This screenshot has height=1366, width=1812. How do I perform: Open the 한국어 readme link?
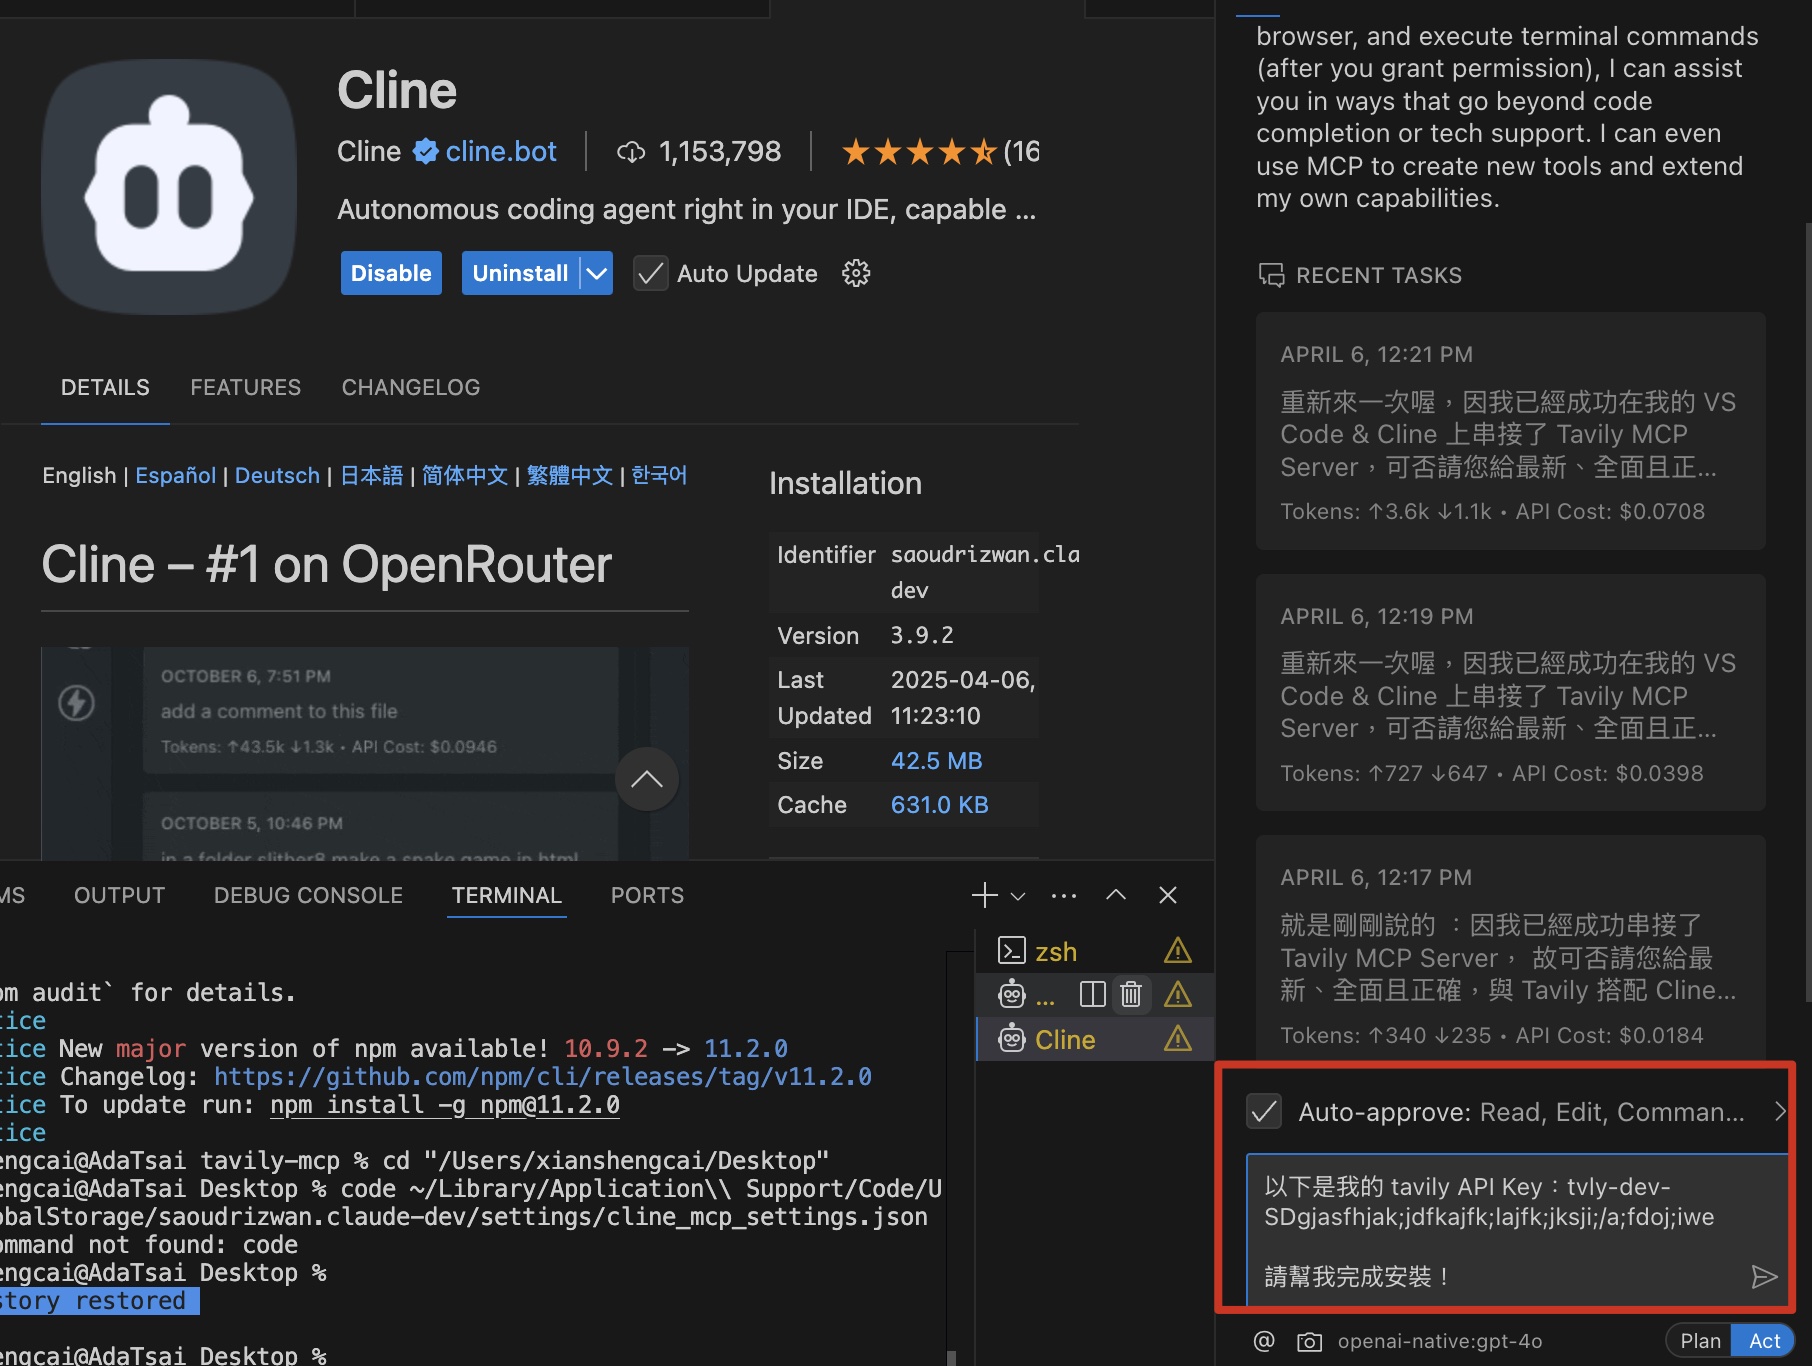[x=659, y=475]
